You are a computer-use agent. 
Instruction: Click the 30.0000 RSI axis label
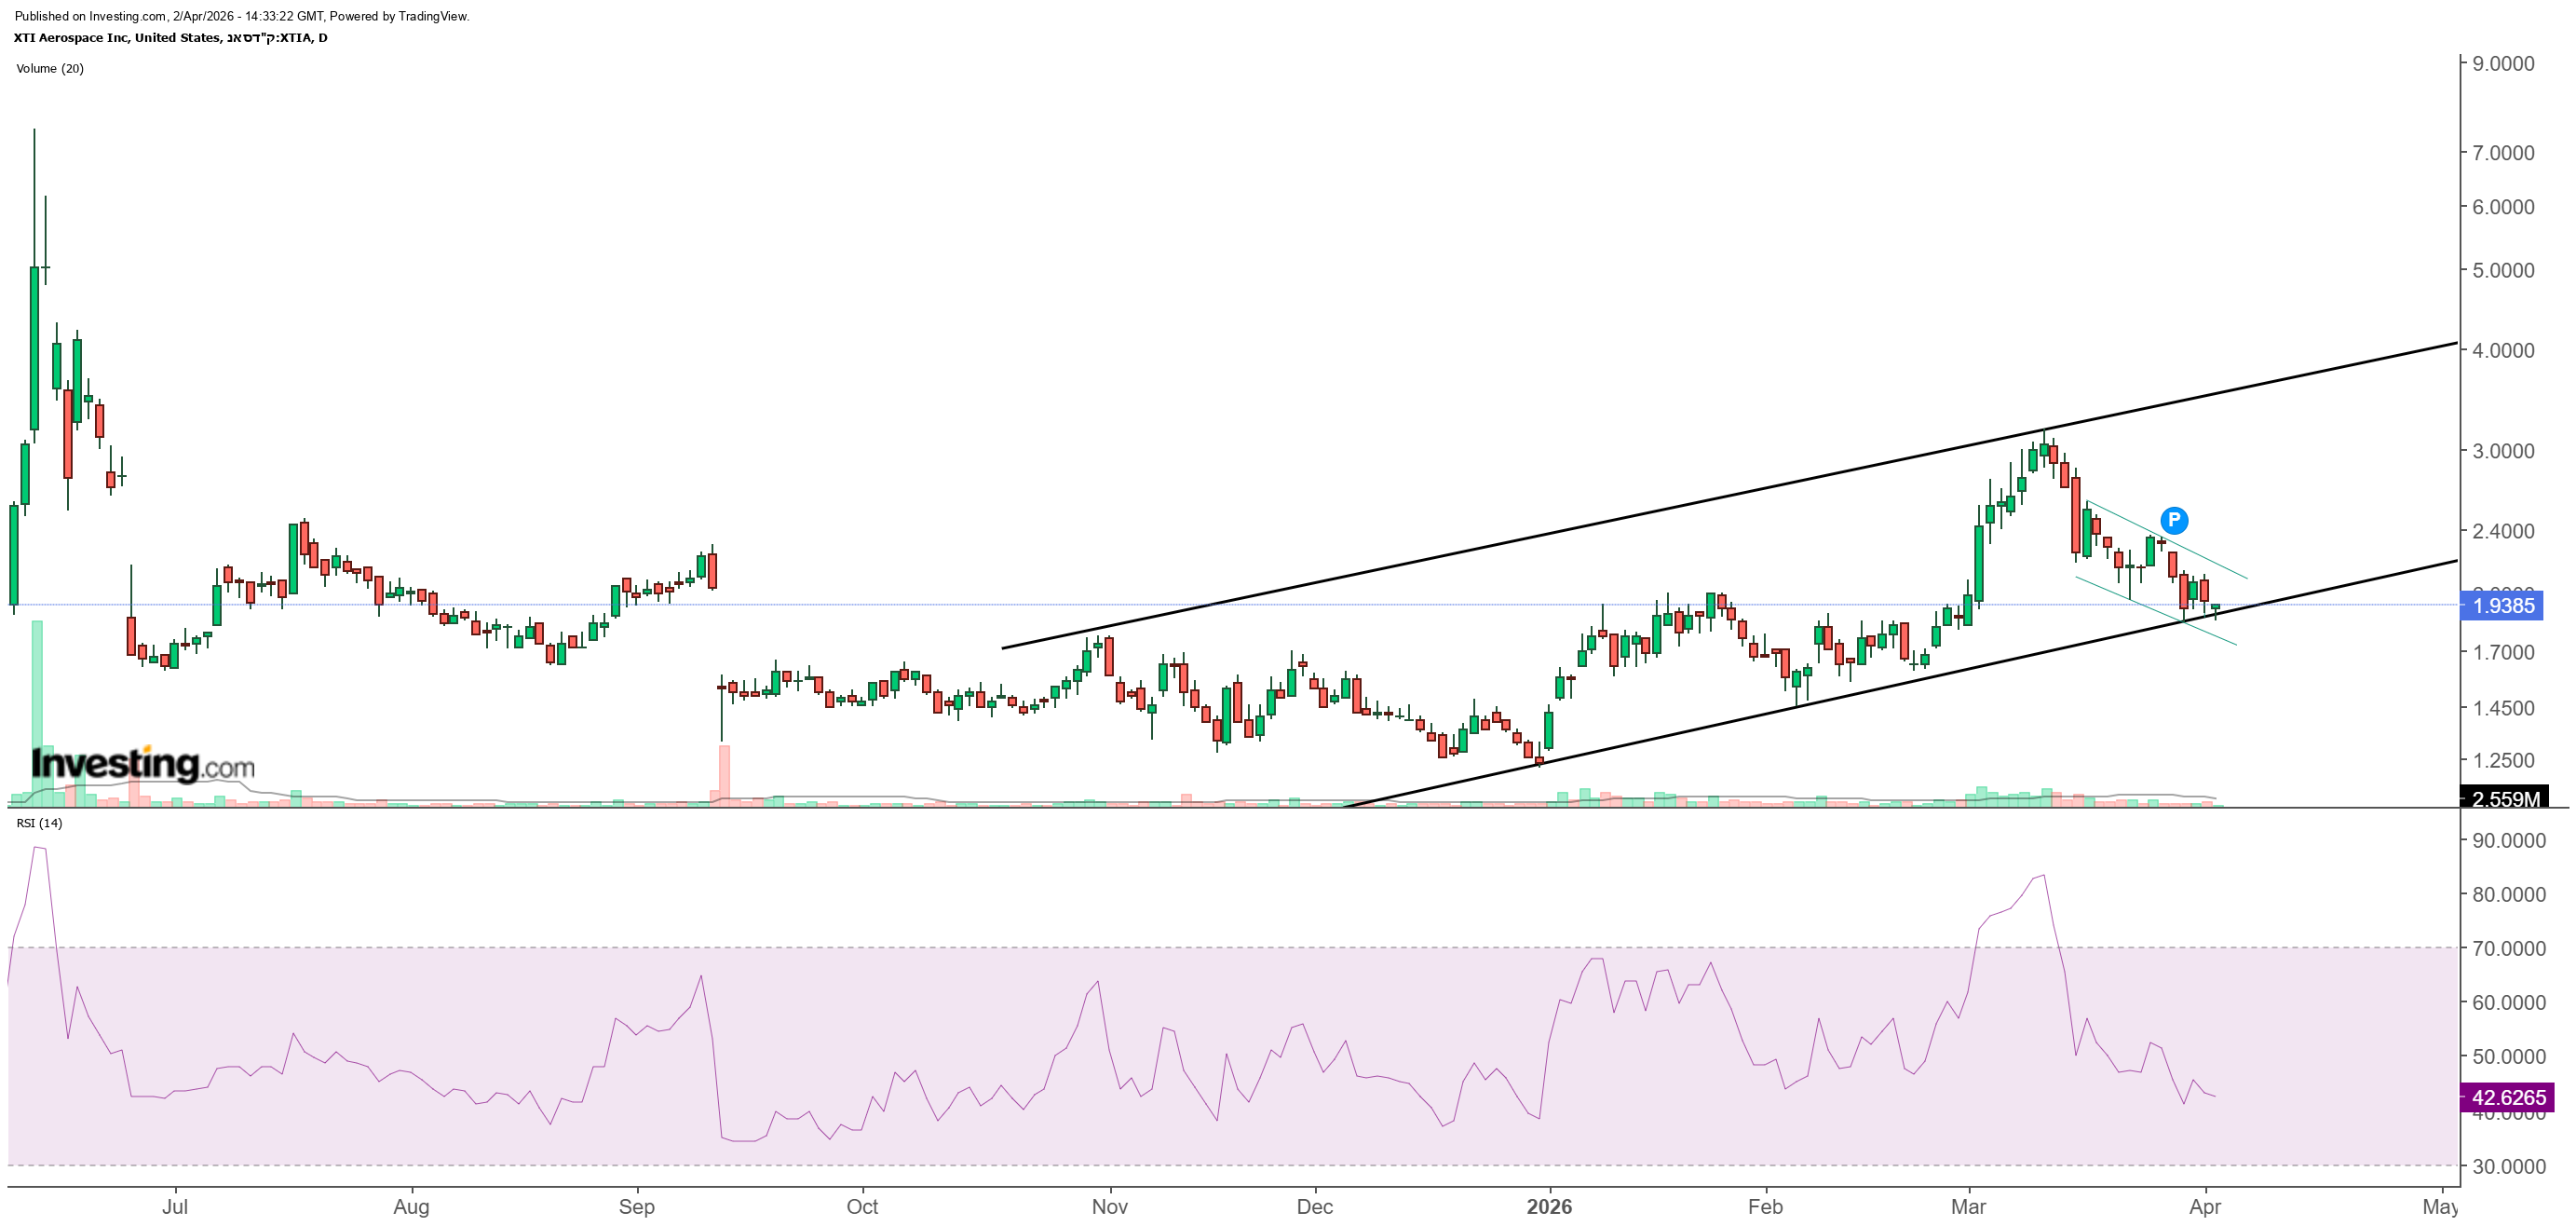coord(2508,1166)
